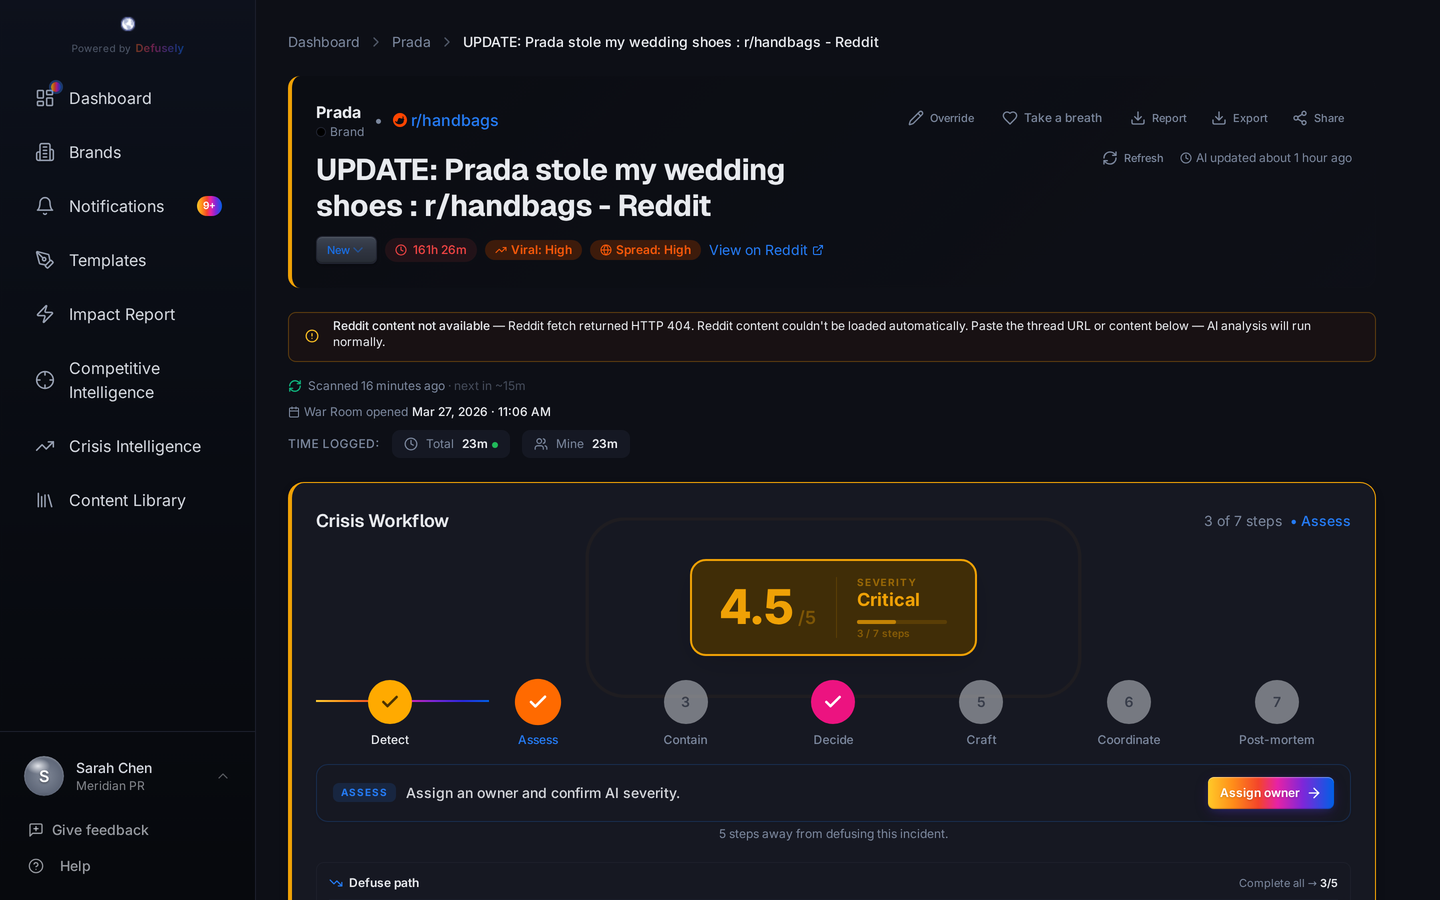
Task: Click the Give feedback icon
Action: [36, 830]
